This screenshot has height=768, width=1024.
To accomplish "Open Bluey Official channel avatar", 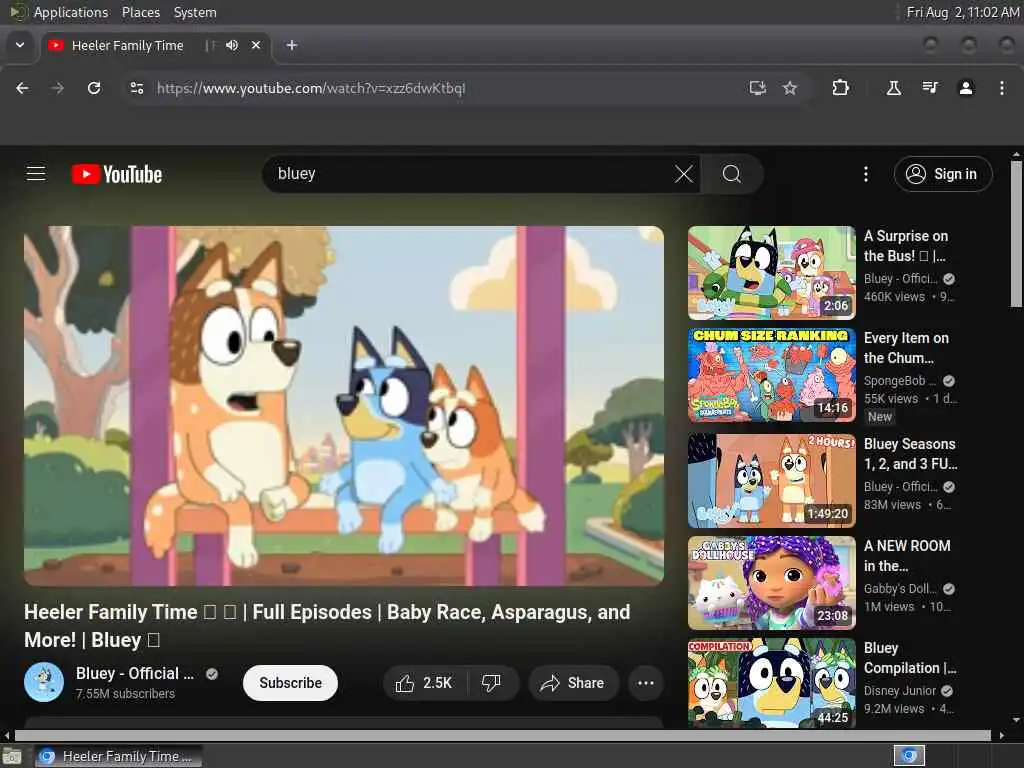I will [44, 682].
